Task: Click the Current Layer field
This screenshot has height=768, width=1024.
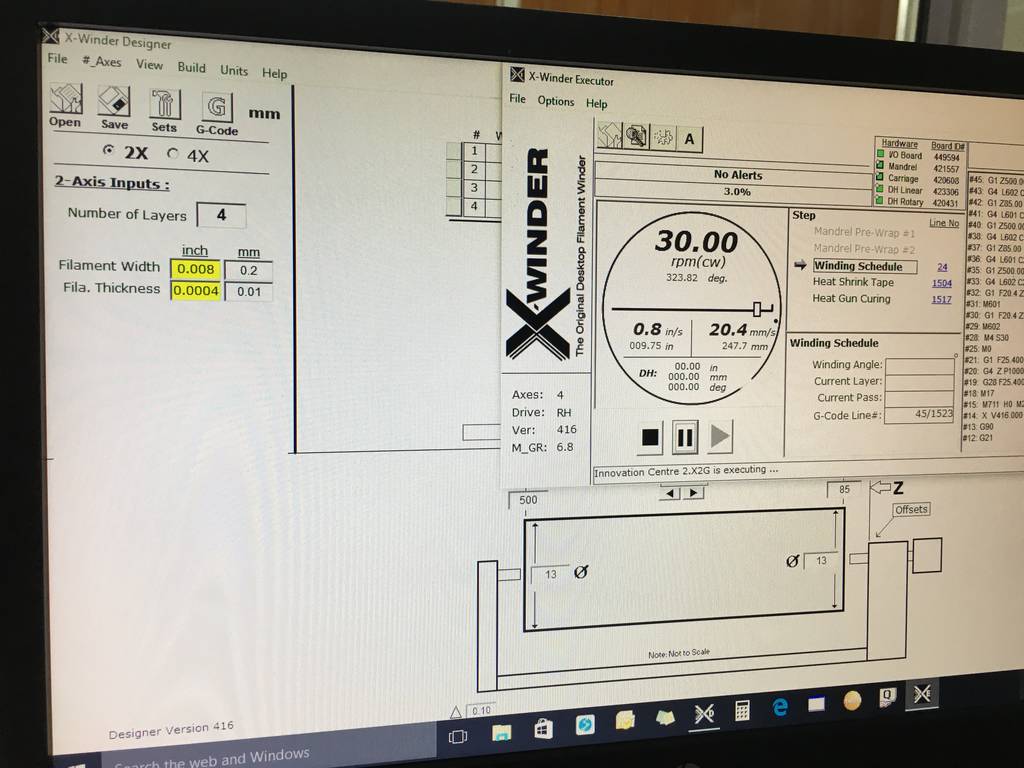Action: [920, 382]
